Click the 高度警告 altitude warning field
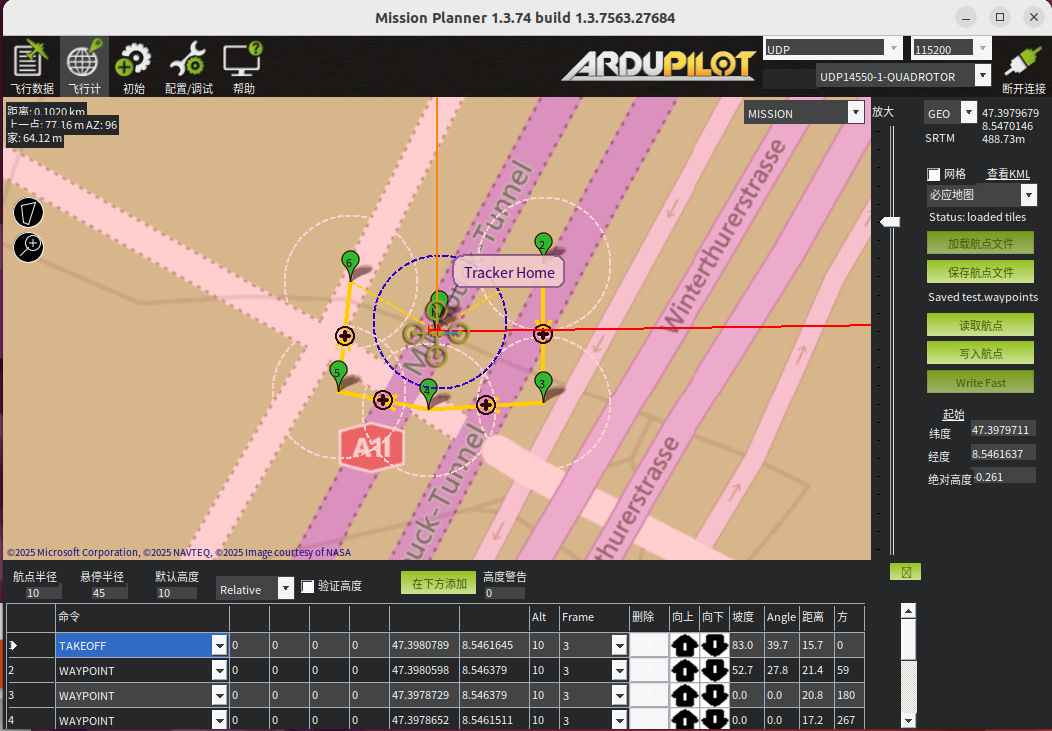 (x=504, y=593)
